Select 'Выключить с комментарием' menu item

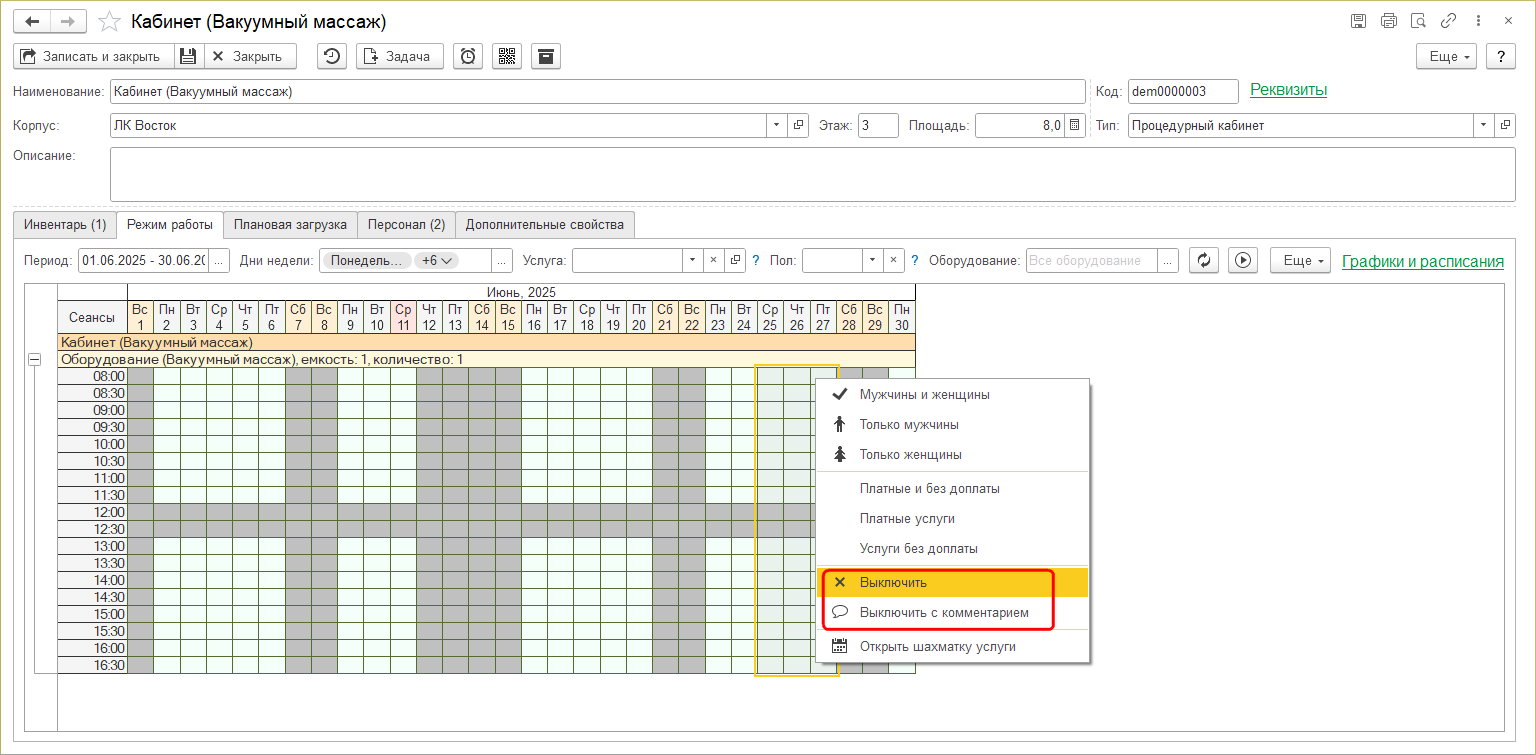[943, 612]
